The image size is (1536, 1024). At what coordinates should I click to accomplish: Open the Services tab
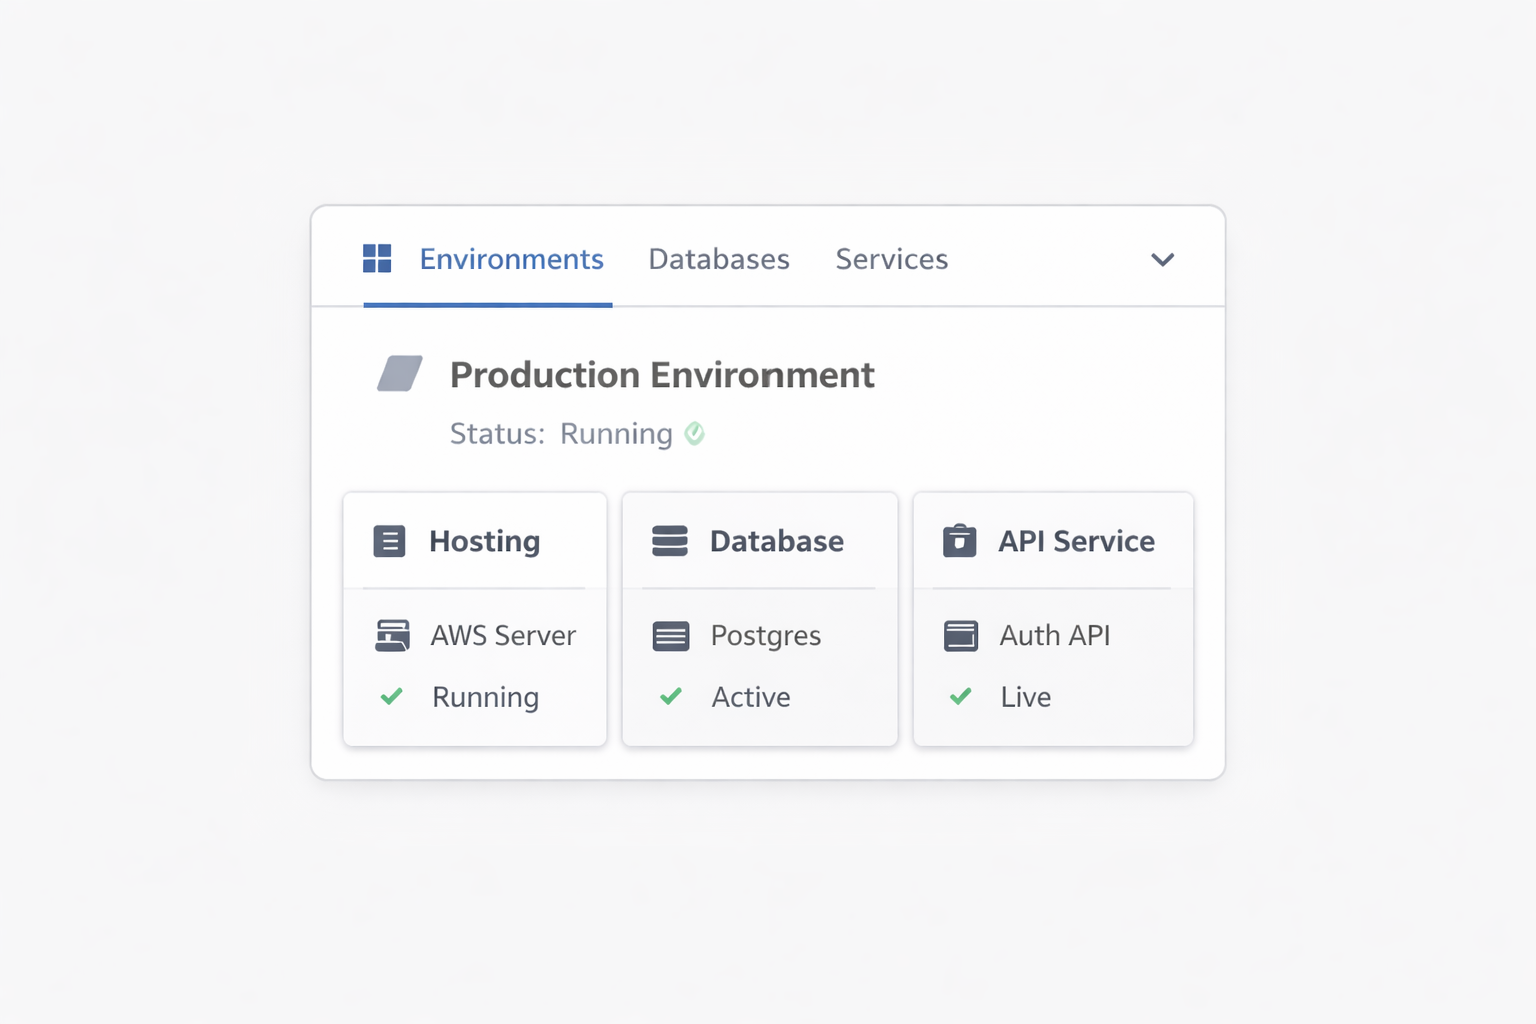click(891, 259)
